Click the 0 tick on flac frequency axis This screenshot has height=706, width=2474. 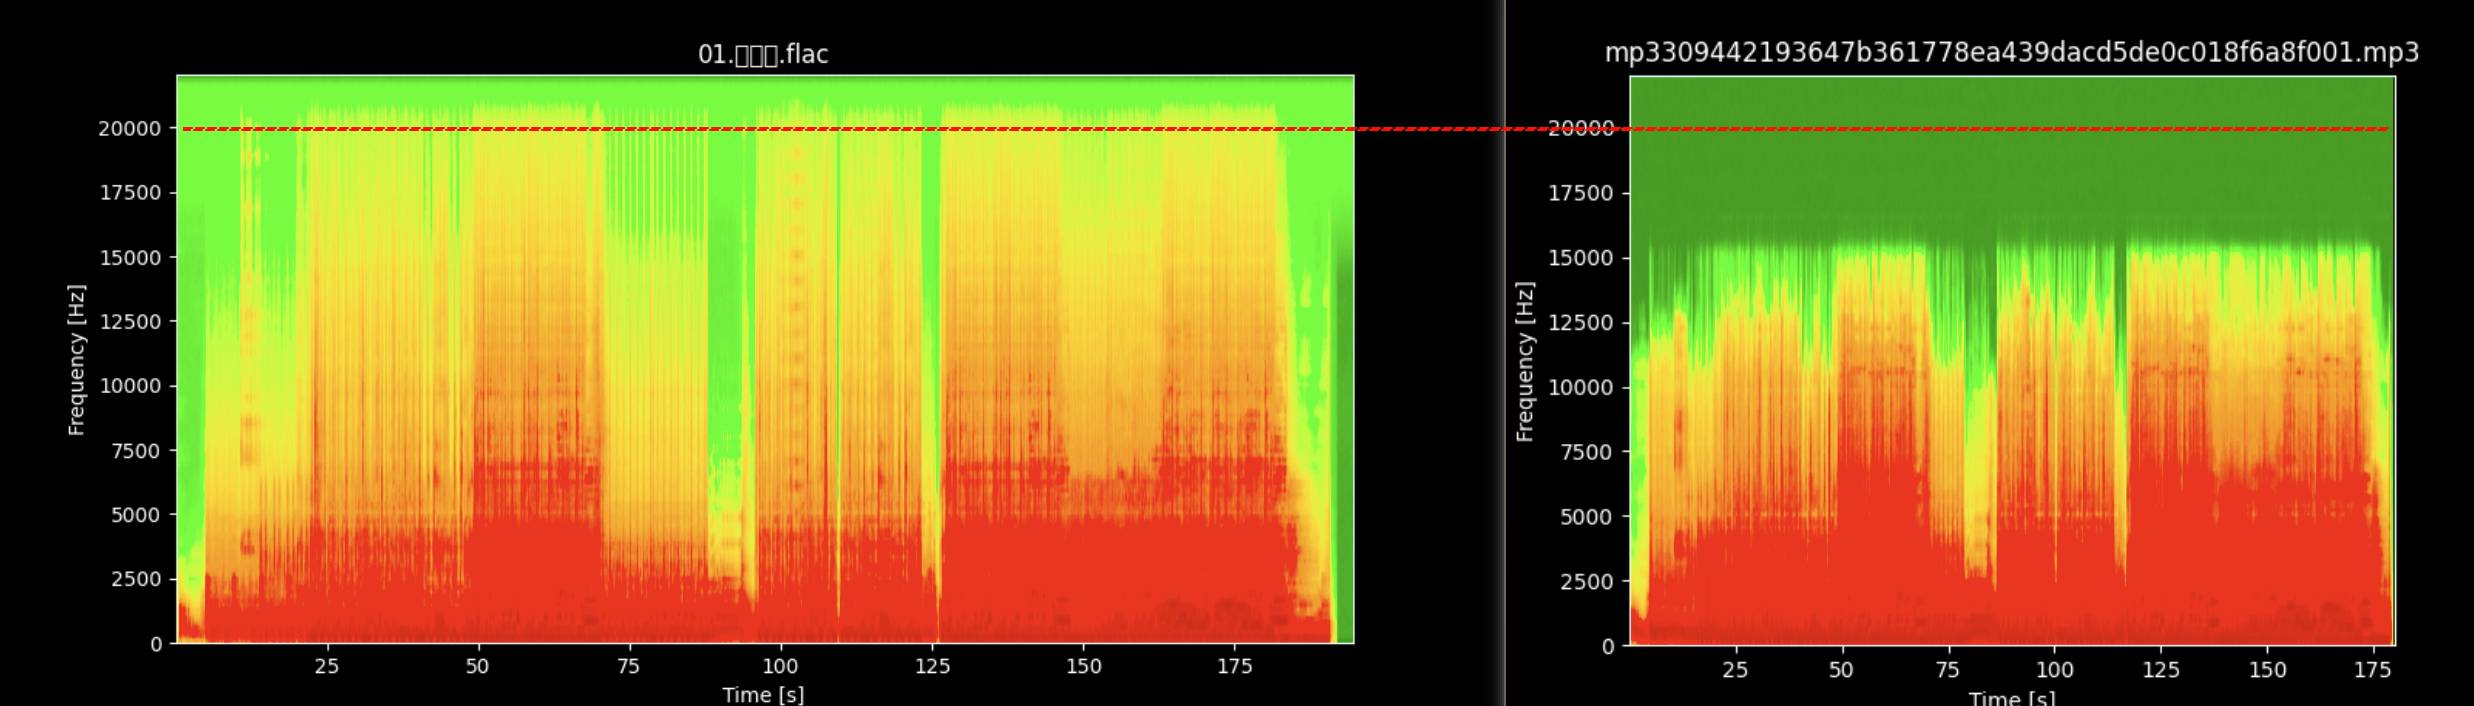[x=156, y=645]
